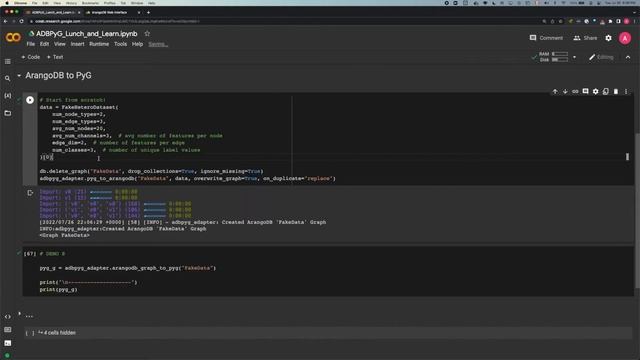The height and width of the screenshot is (360, 640).
Task: Open the Editing mode dropdown
Action: [x=601, y=57]
